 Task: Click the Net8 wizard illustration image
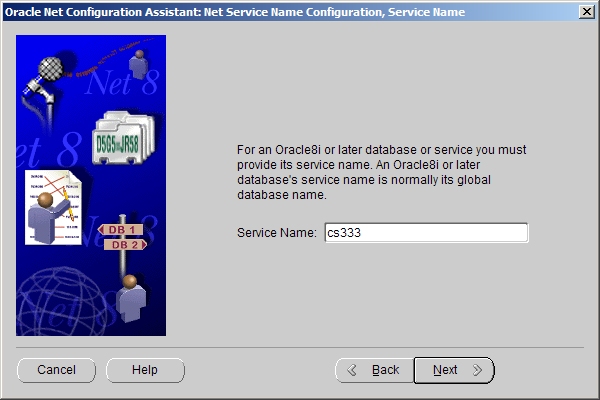click(91, 186)
